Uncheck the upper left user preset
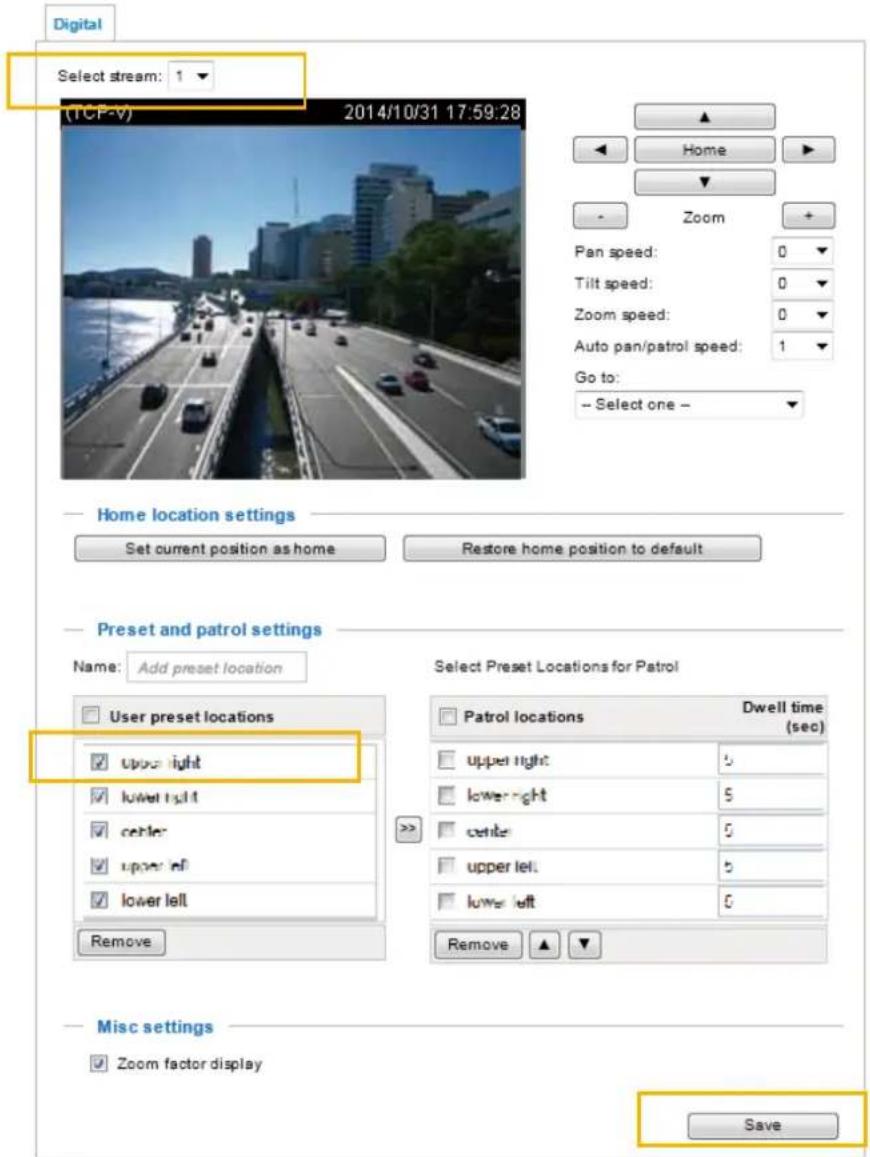Image resolution: width=870 pixels, height=1157 pixels. (x=99, y=865)
